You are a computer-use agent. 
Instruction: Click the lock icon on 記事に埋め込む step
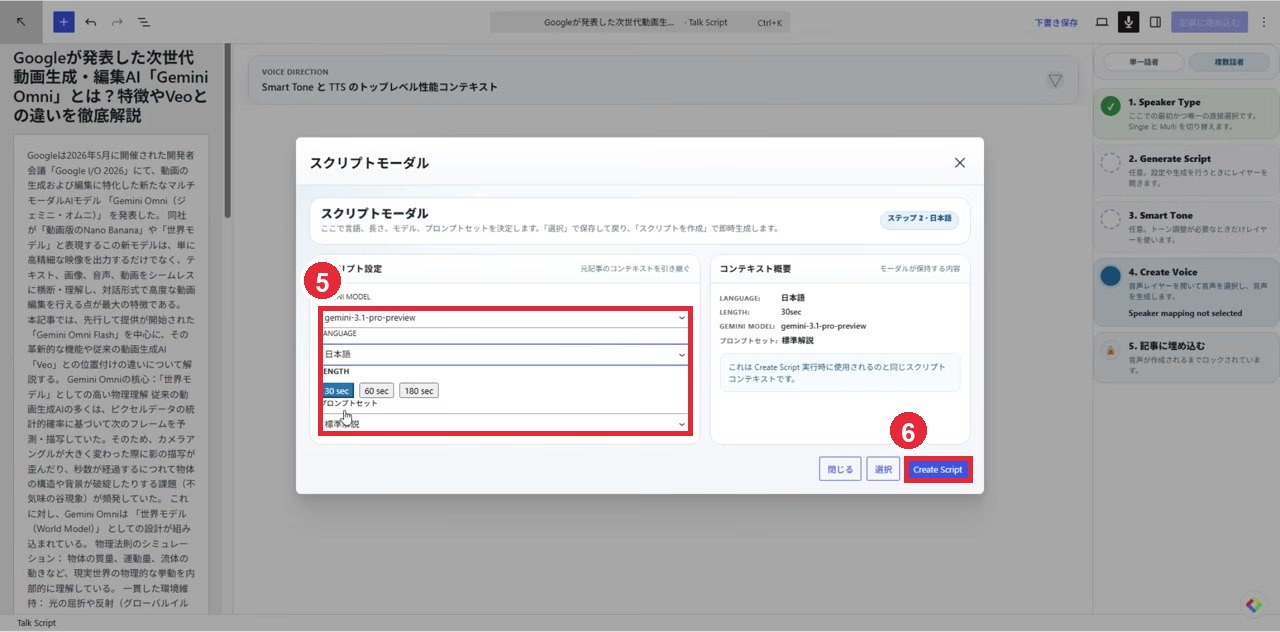(1110, 351)
